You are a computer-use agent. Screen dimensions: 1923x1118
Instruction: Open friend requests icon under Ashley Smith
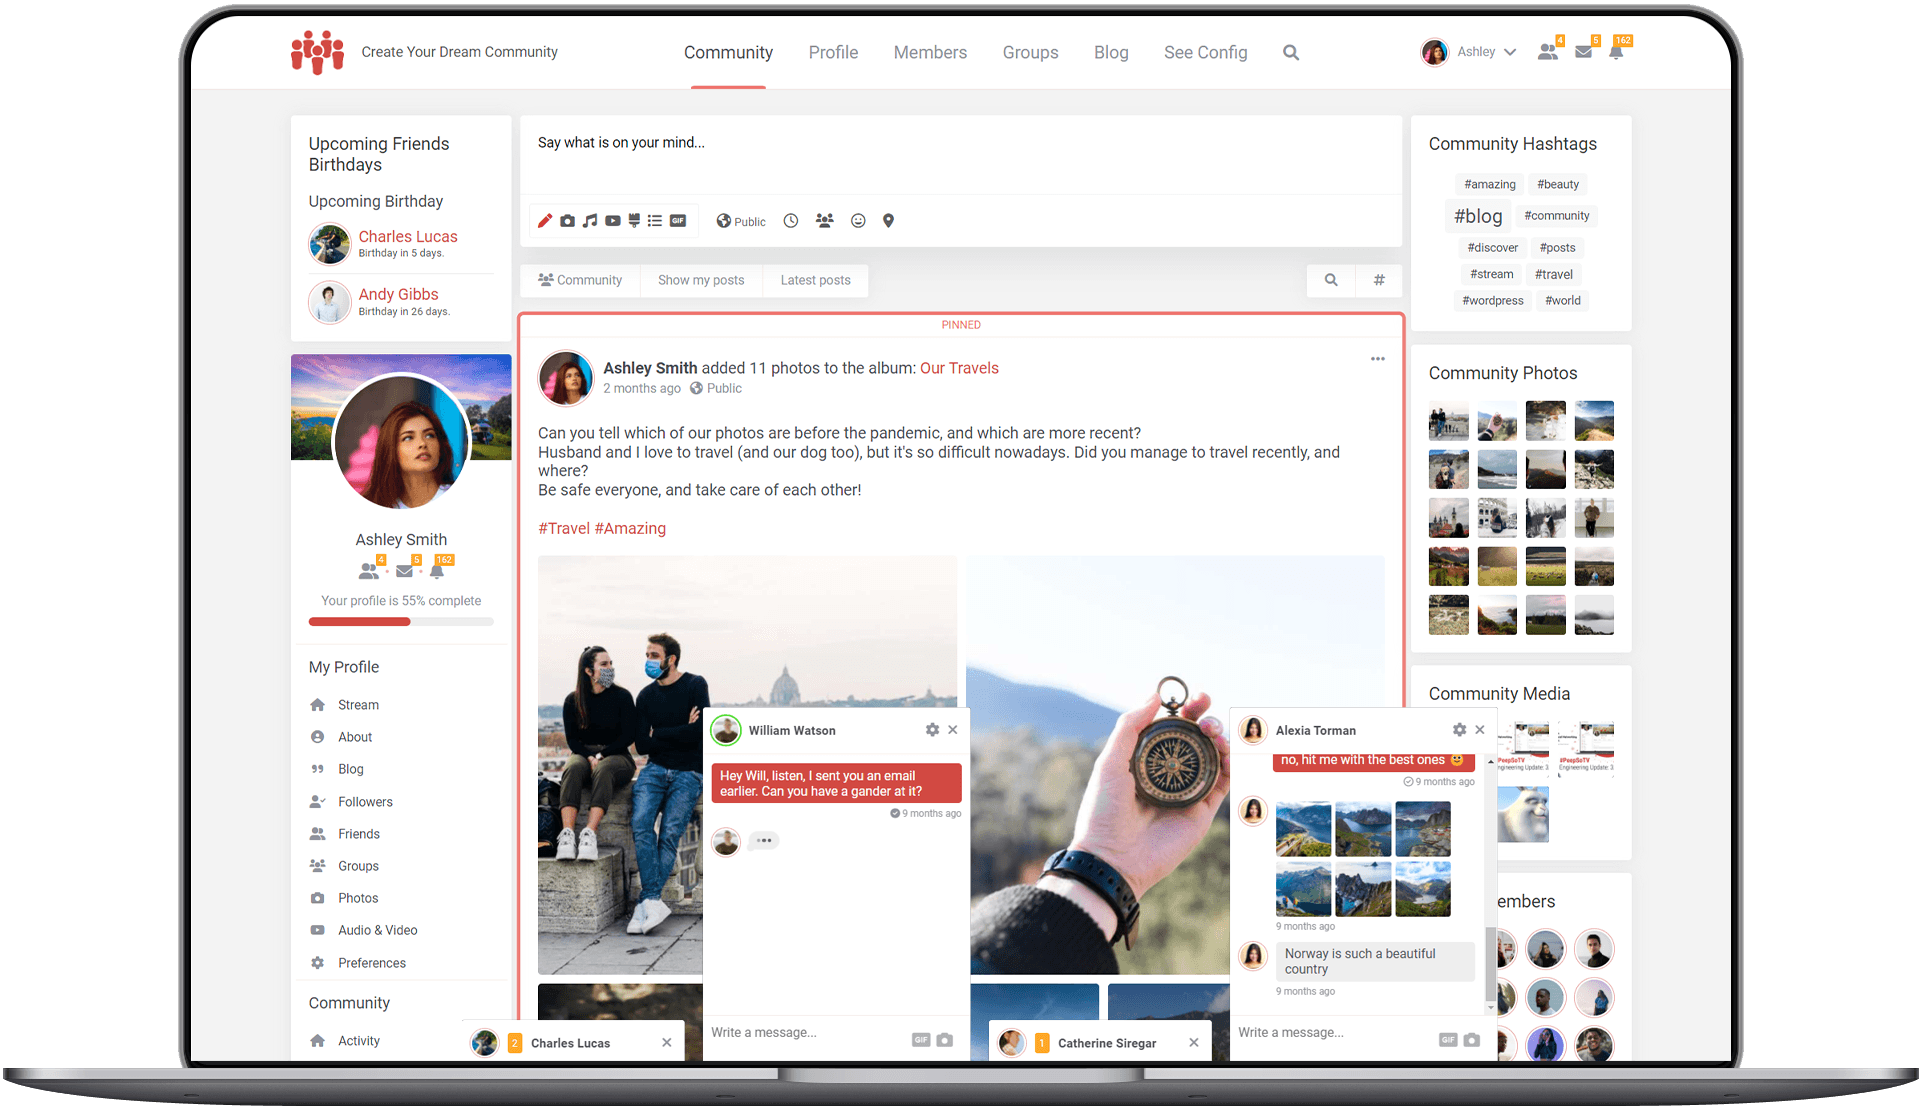(370, 571)
